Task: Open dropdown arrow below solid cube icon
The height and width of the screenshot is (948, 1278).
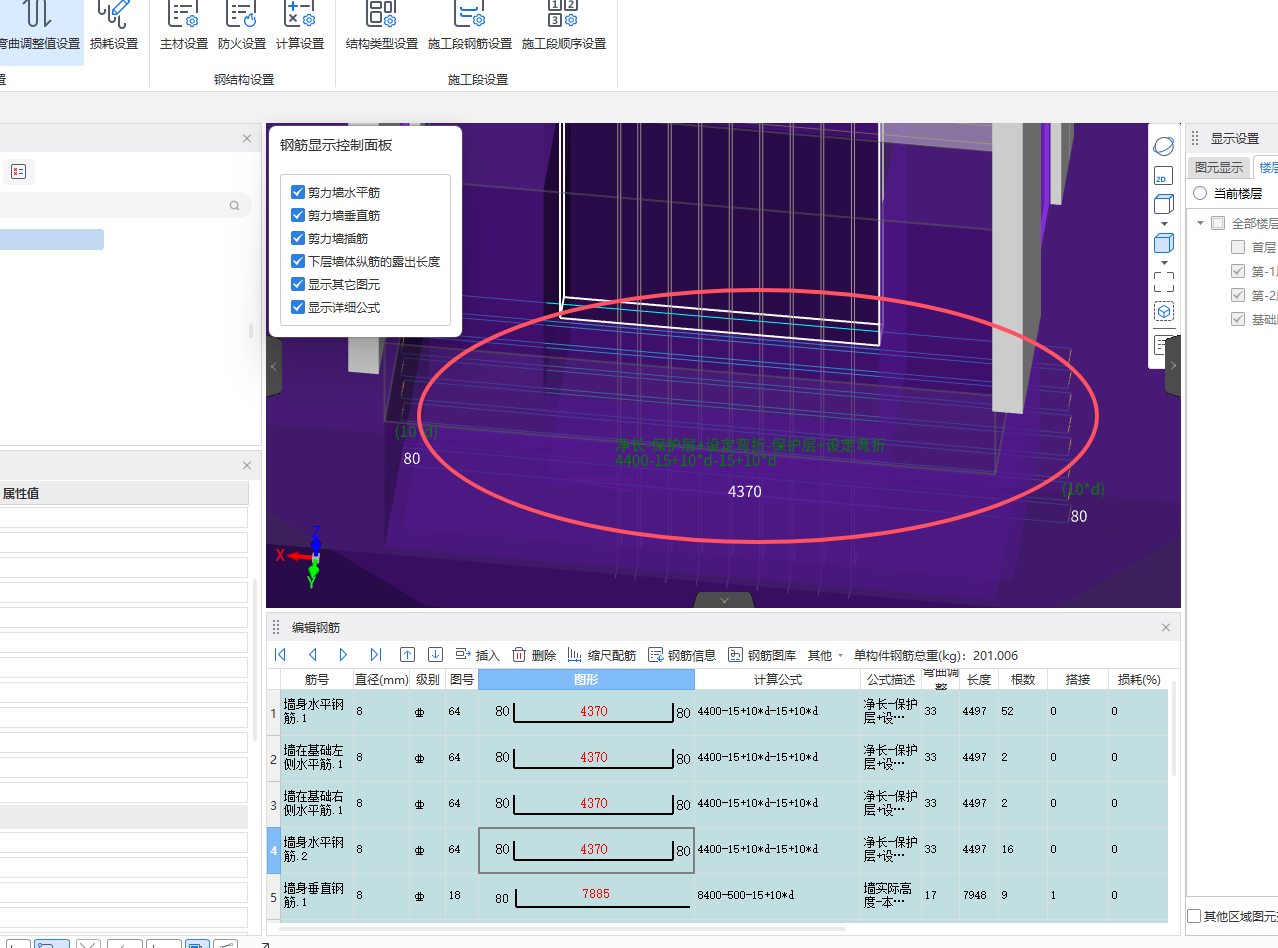Action: point(1163,262)
